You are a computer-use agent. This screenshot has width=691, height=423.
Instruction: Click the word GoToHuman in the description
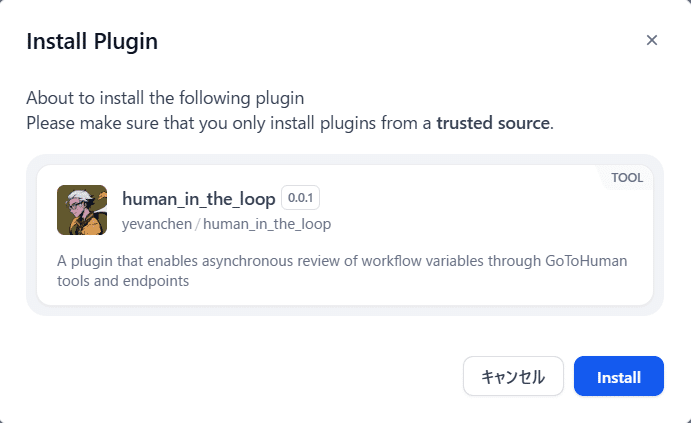coord(587,261)
